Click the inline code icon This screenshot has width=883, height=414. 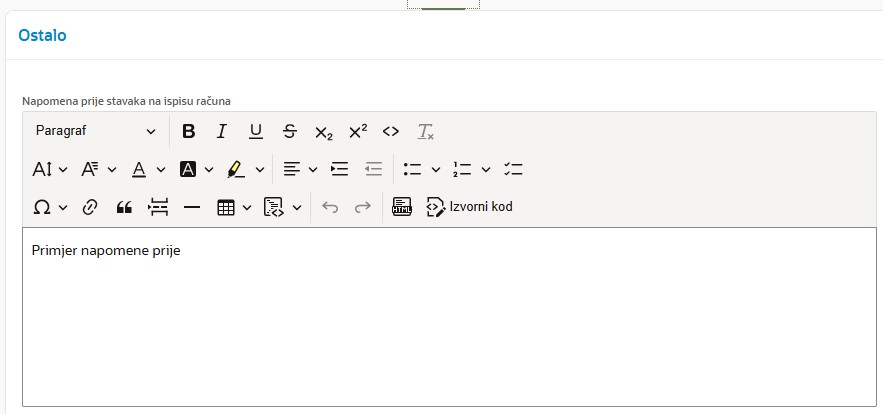pos(391,131)
